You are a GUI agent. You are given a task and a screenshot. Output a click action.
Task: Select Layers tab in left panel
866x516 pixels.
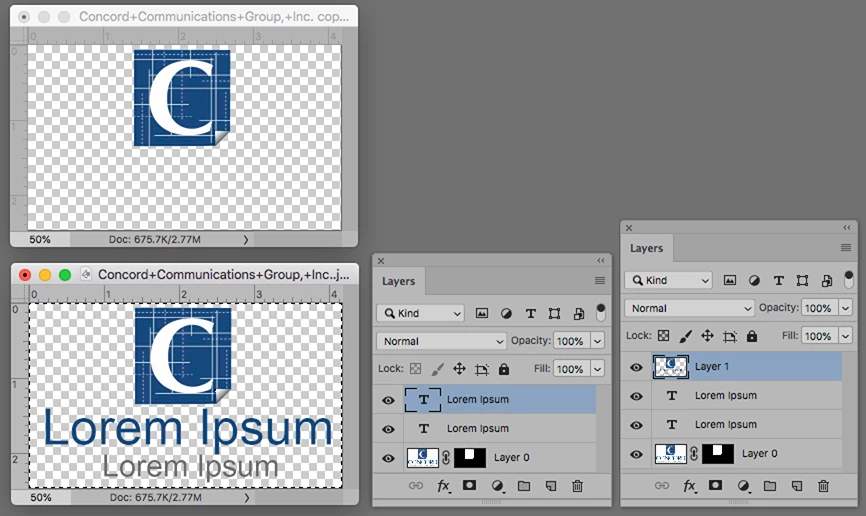pyautogui.click(x=398, y=281)
